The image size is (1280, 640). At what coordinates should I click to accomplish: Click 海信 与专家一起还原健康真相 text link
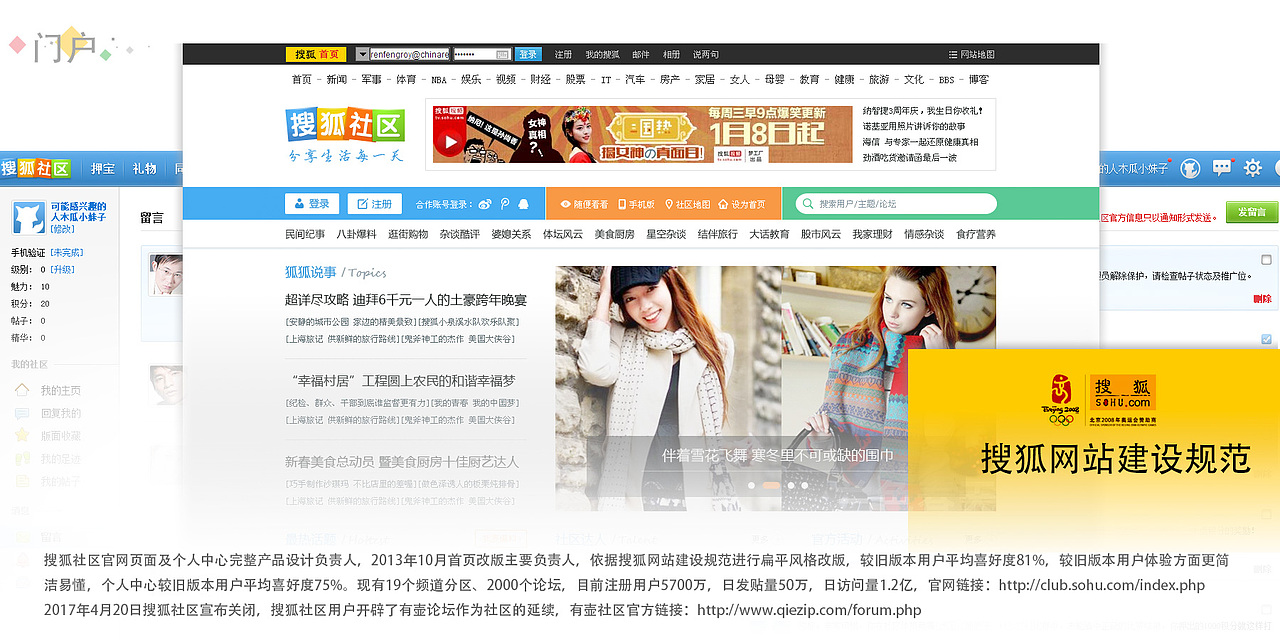922,142
